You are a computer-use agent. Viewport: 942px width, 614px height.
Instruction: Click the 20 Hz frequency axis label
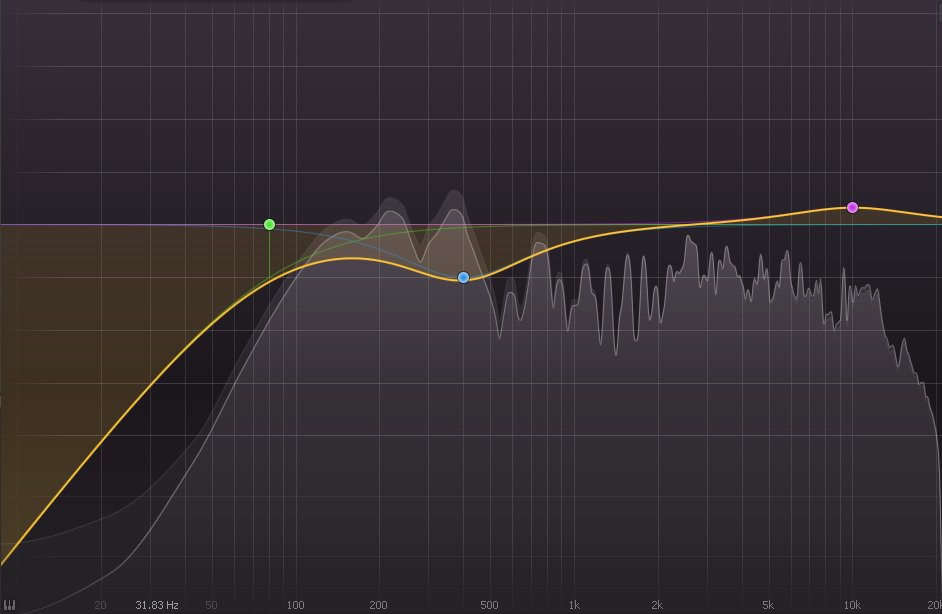click(x=100, y=605)
